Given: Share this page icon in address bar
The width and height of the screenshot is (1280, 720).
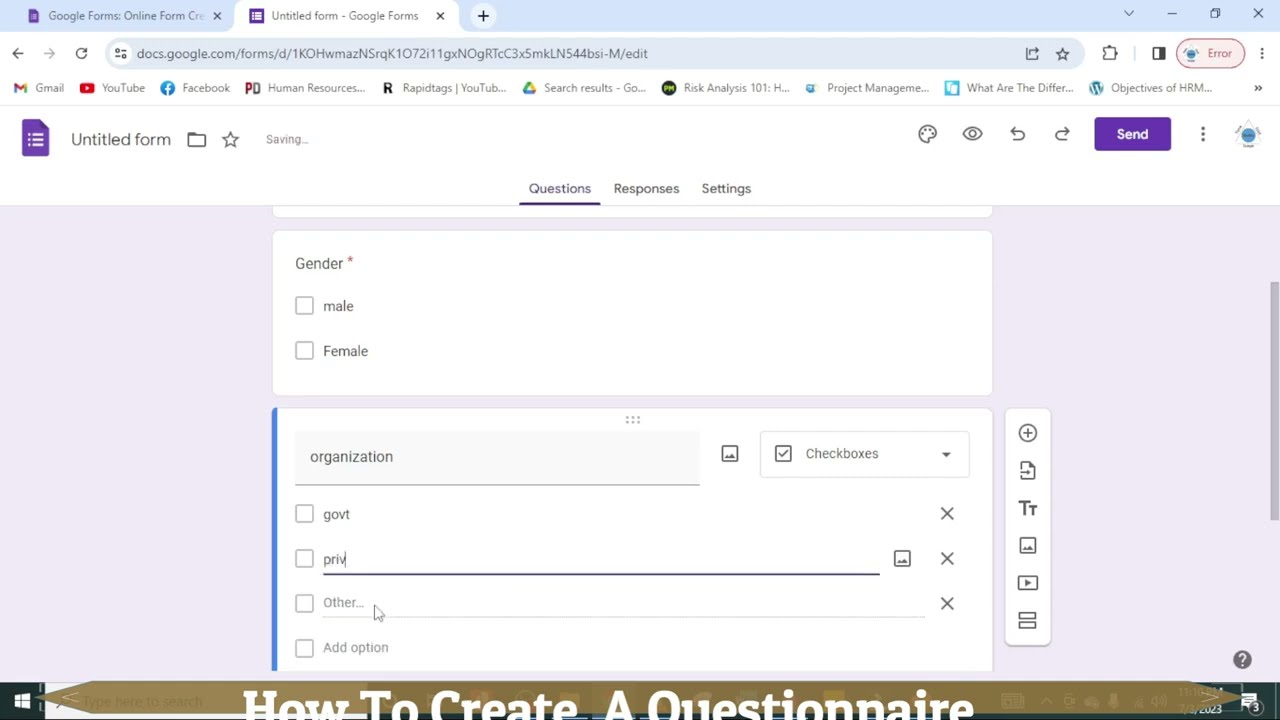Looking at the screenshot, I should coord(1032,53).
